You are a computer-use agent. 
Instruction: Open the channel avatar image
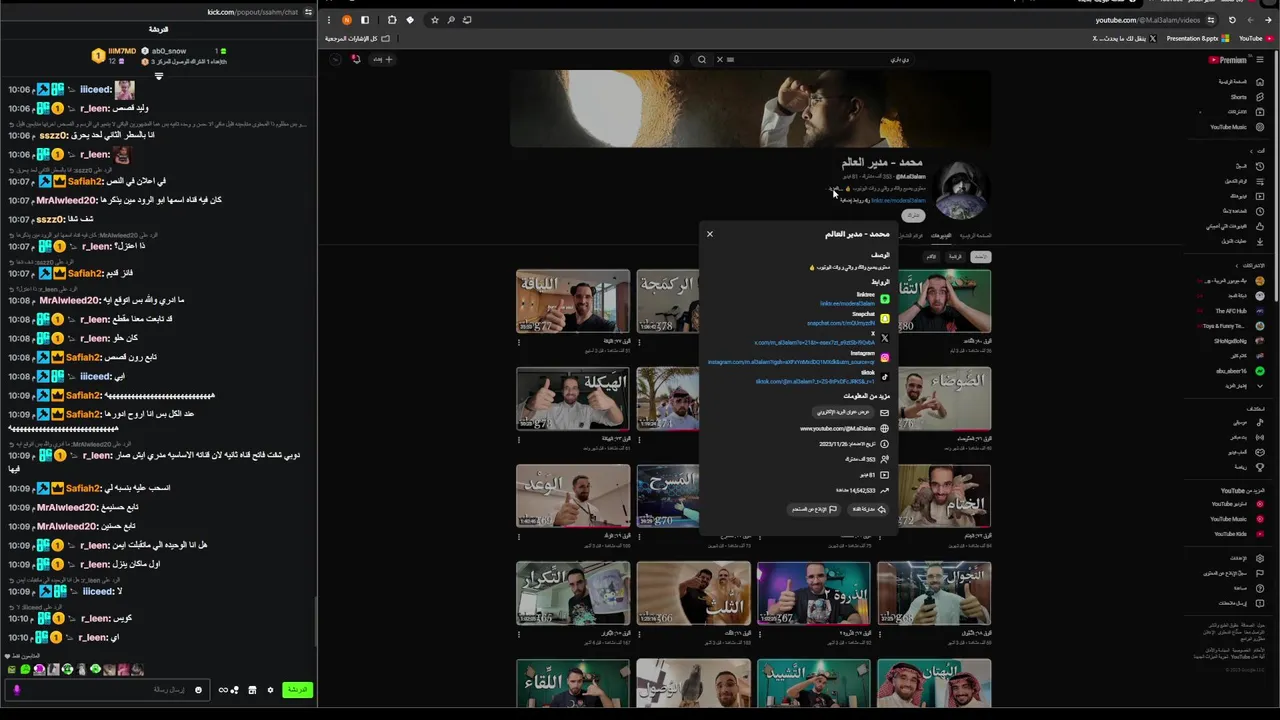click(962, 190)
